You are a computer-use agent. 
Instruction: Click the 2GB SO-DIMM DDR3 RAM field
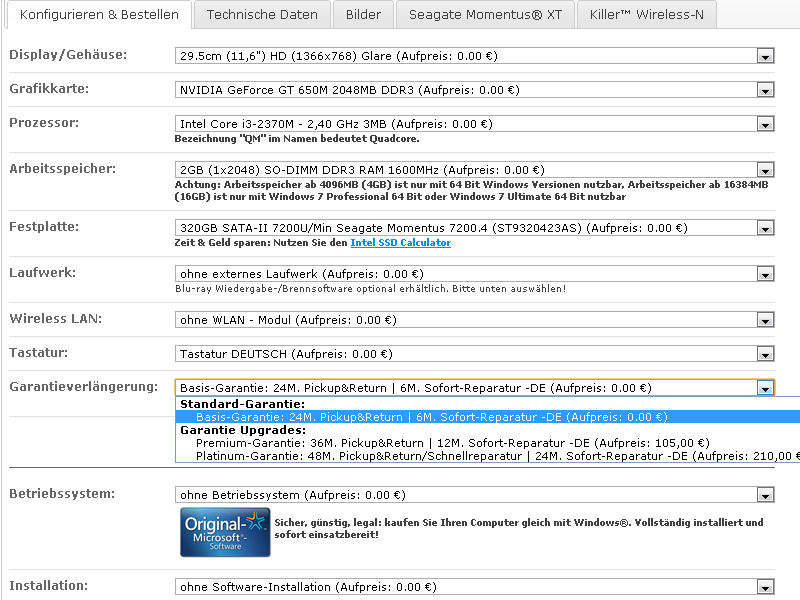474,170
